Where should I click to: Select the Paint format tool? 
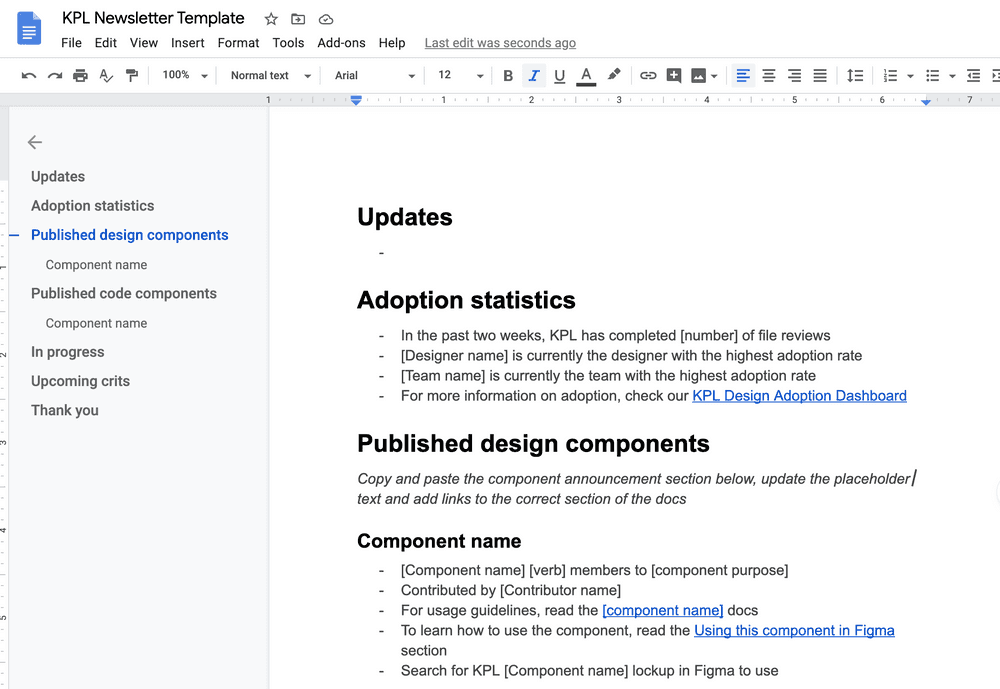coord(131,75)
